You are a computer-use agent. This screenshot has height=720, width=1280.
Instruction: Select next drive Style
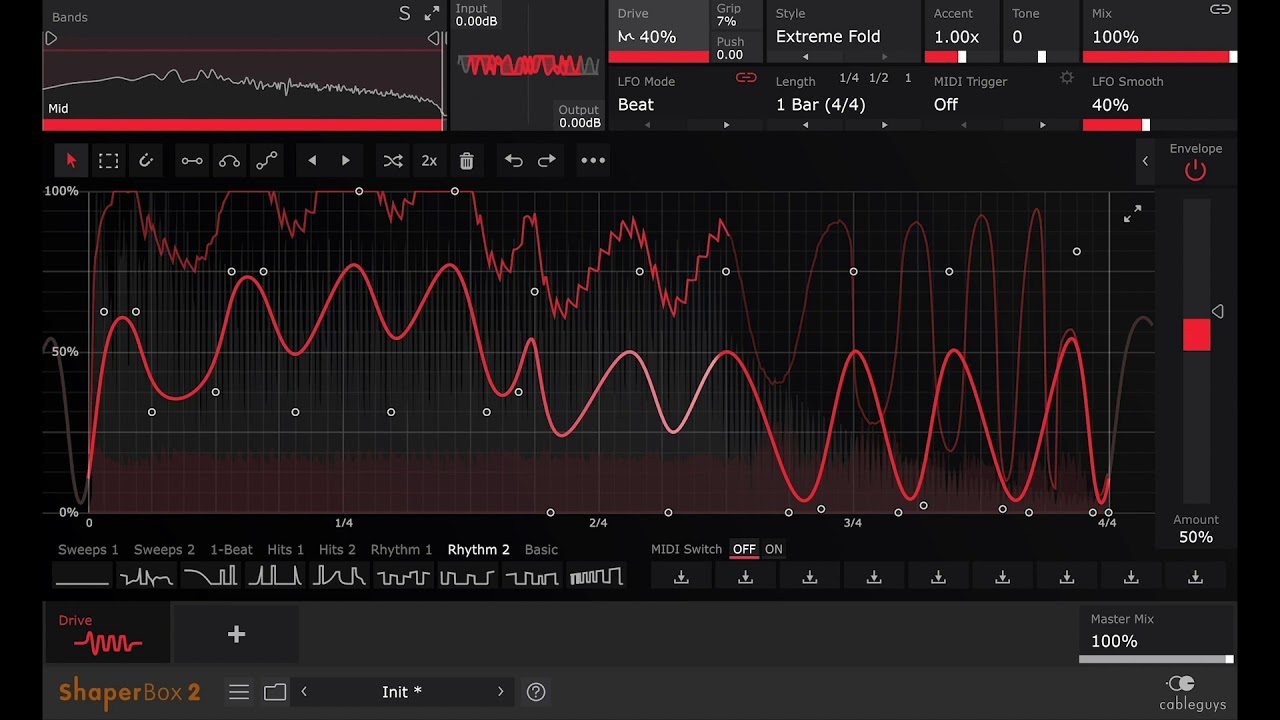pos(884,57)
